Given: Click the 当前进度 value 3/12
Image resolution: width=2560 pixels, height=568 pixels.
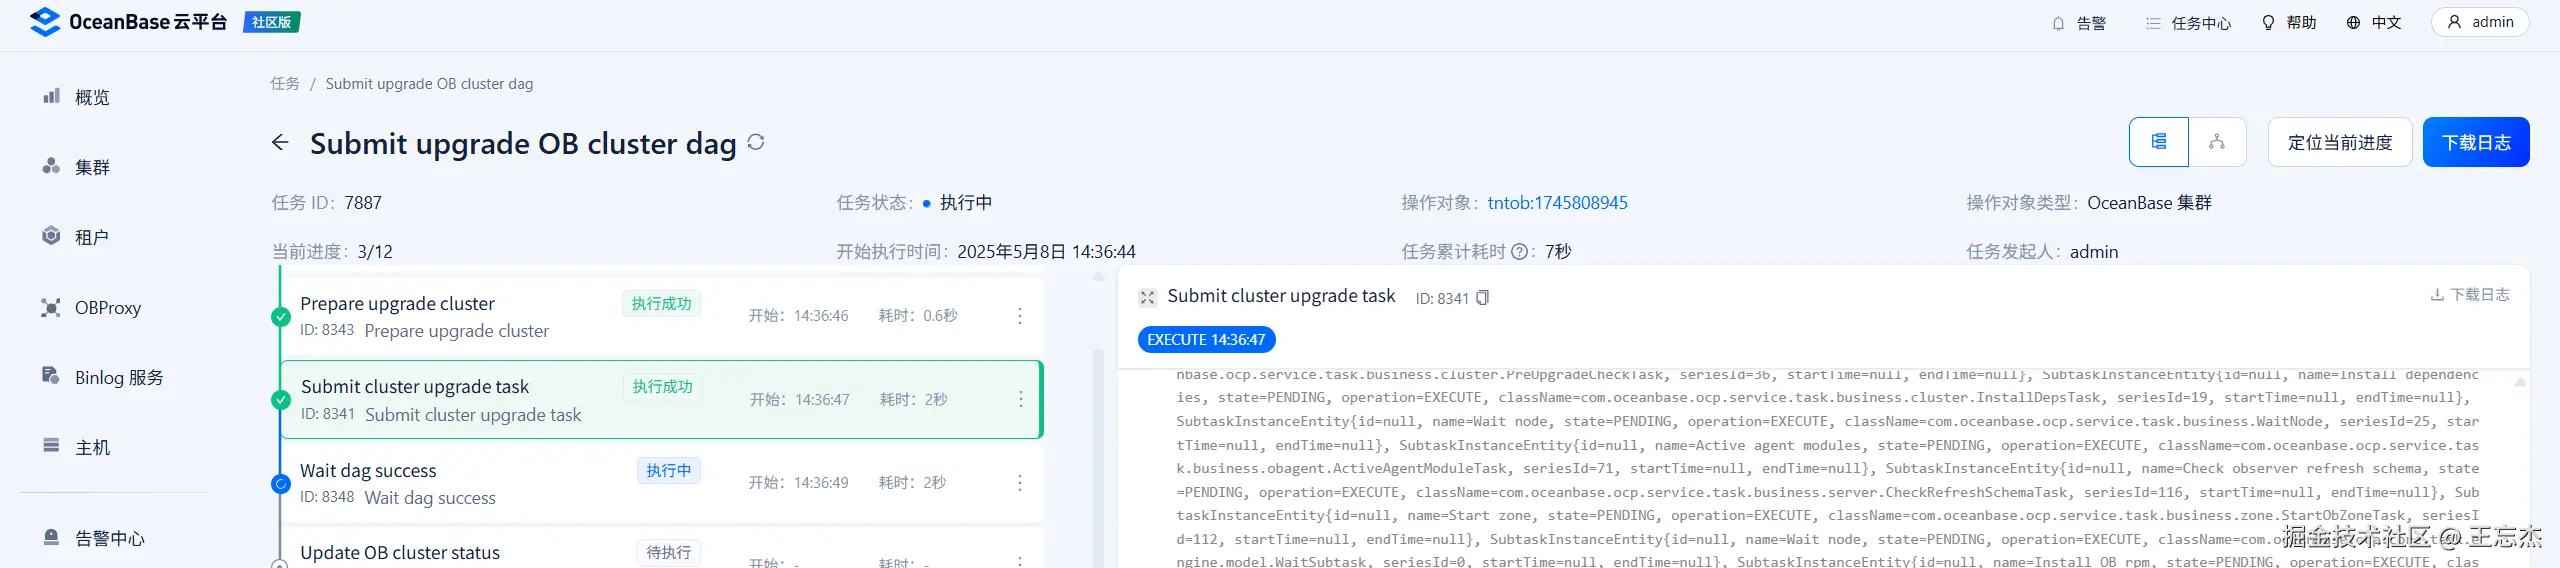Looking at the screenshot, I should pos(375,252).
